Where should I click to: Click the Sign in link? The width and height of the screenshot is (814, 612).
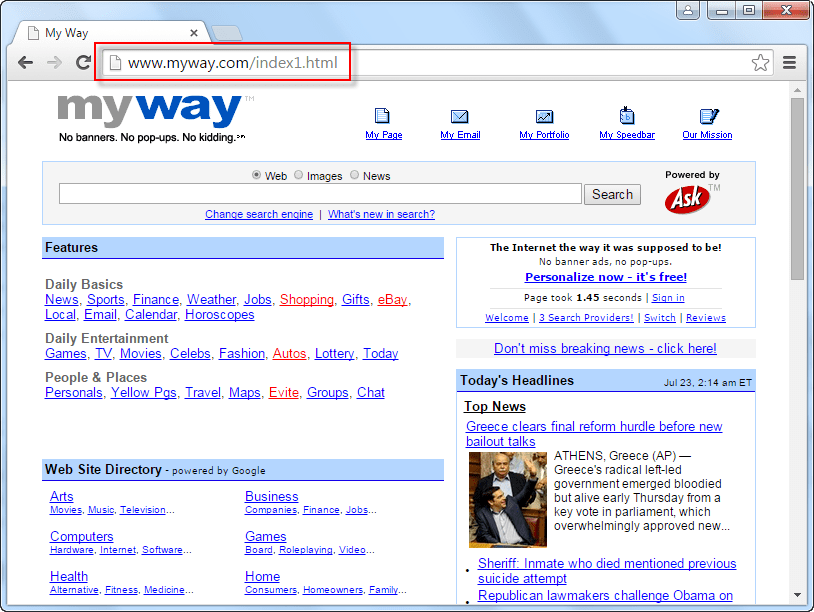668,298
